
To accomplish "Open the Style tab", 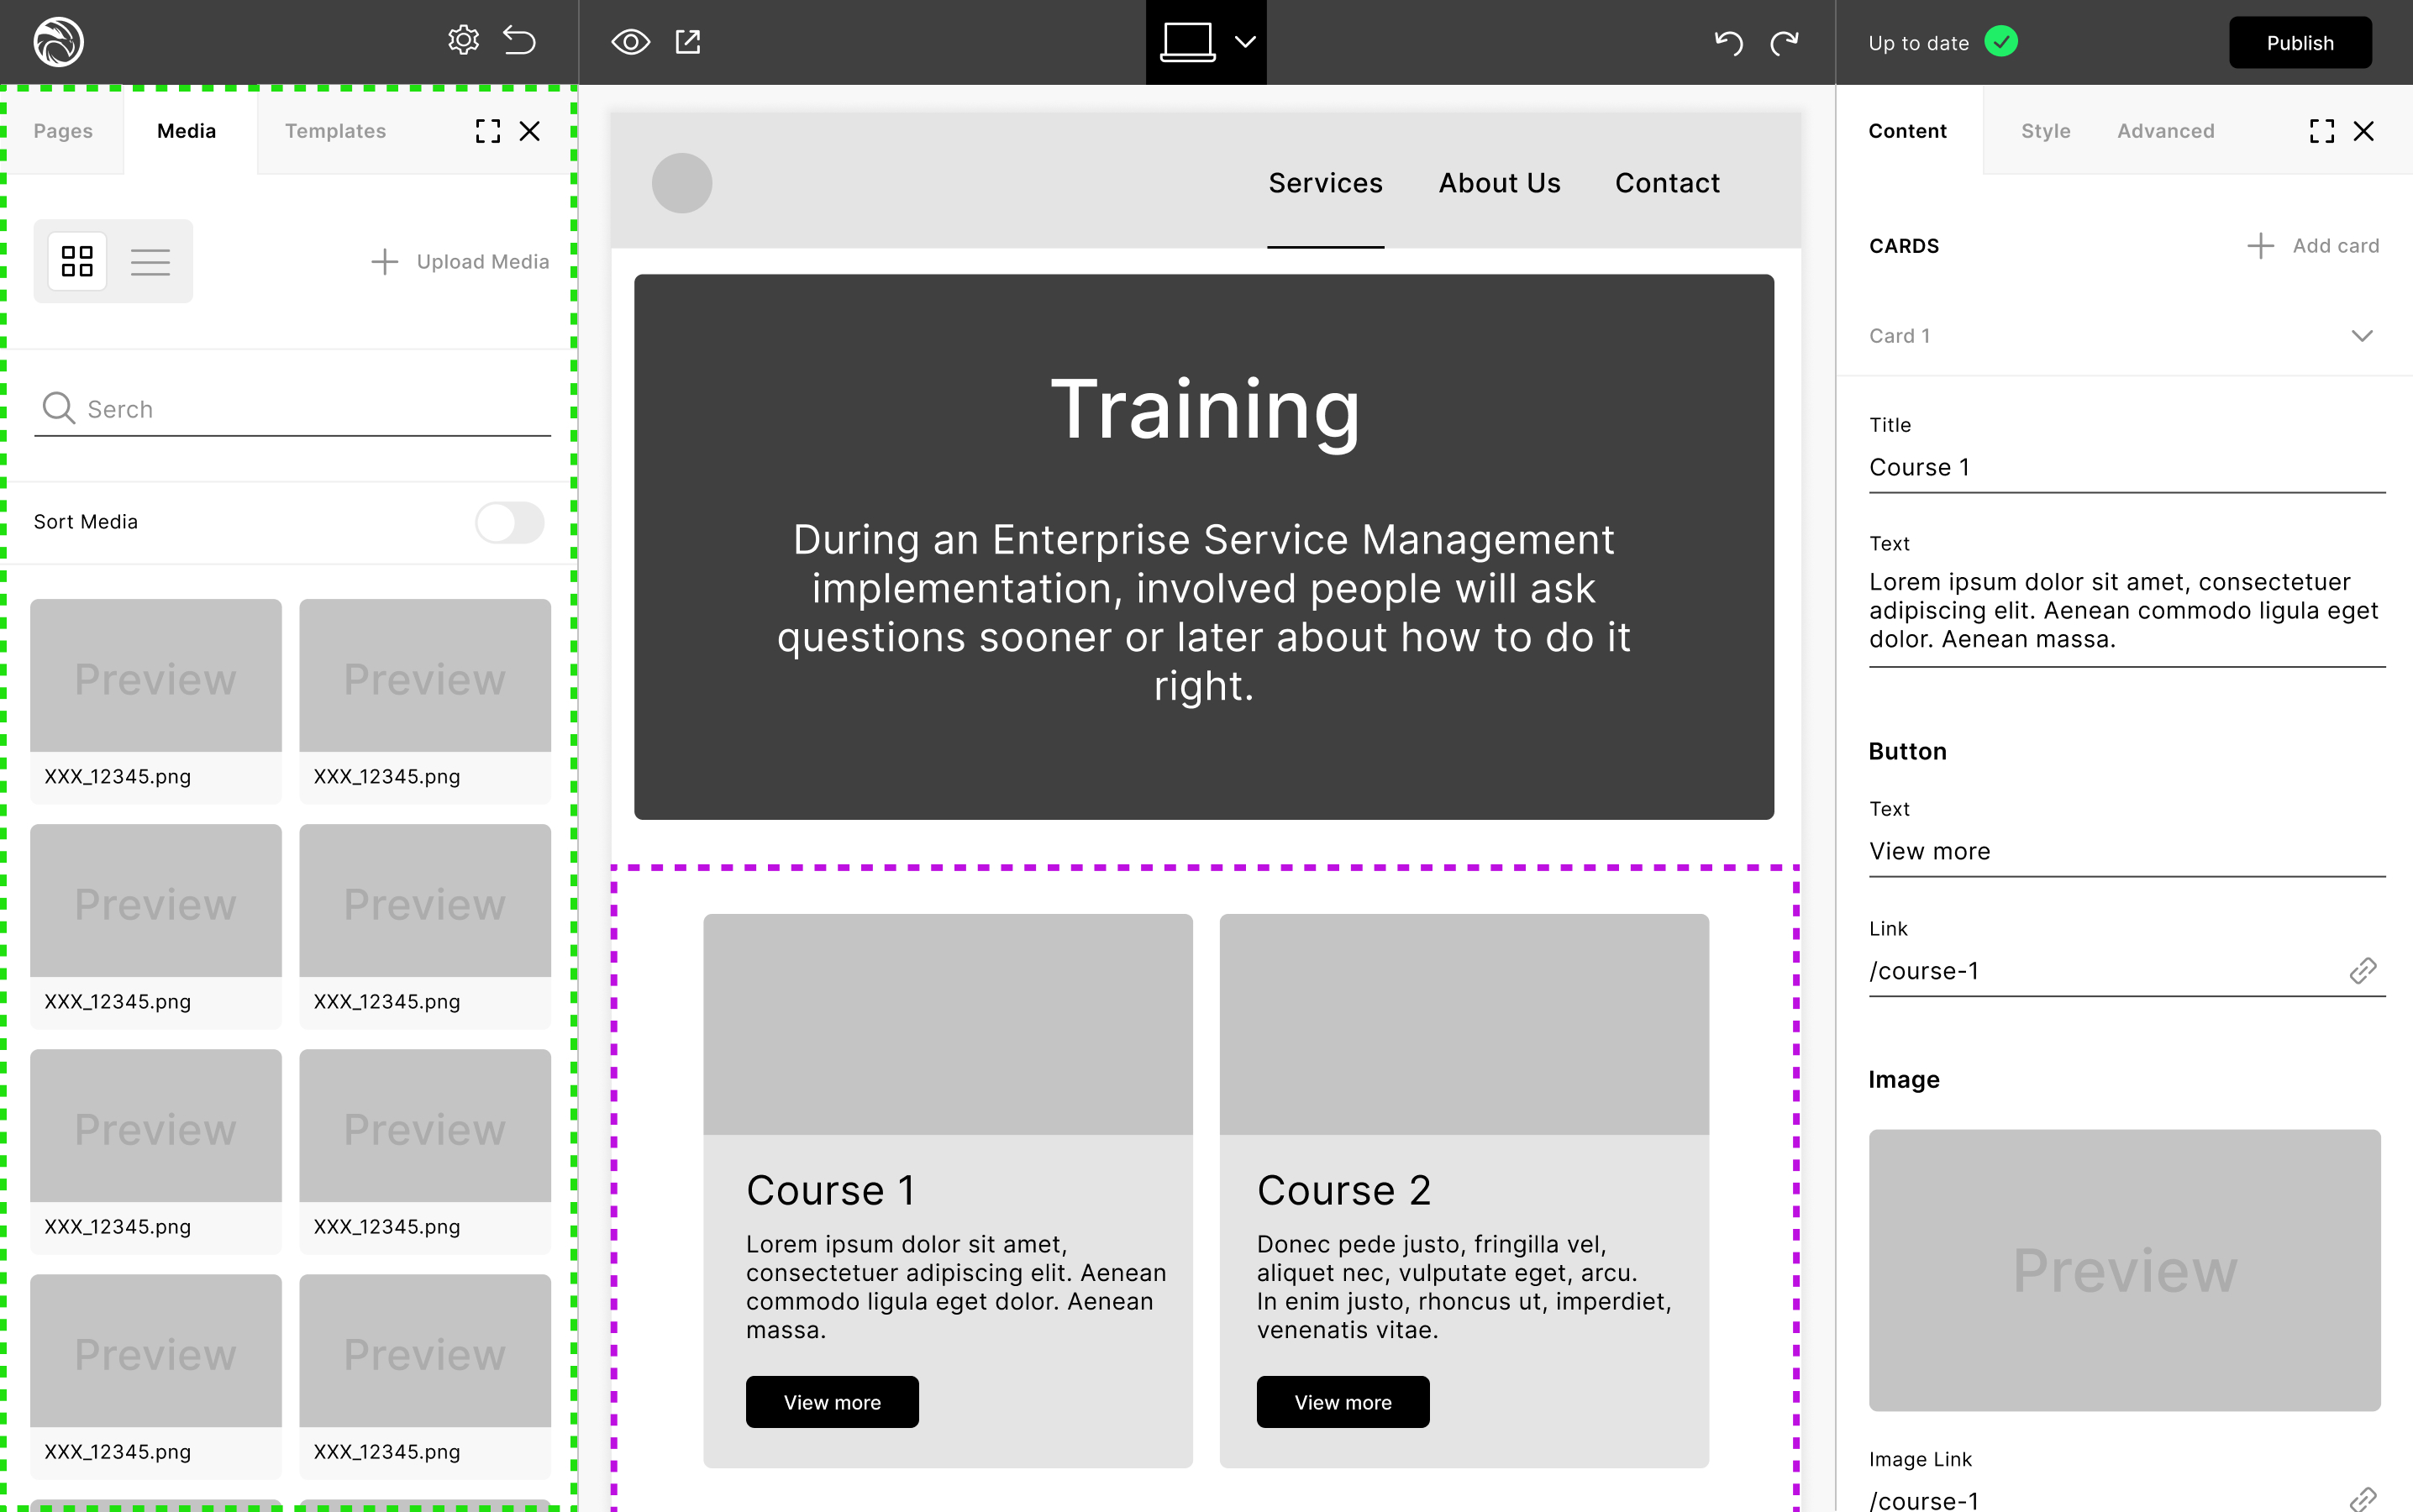I will tap(2045, 131).
